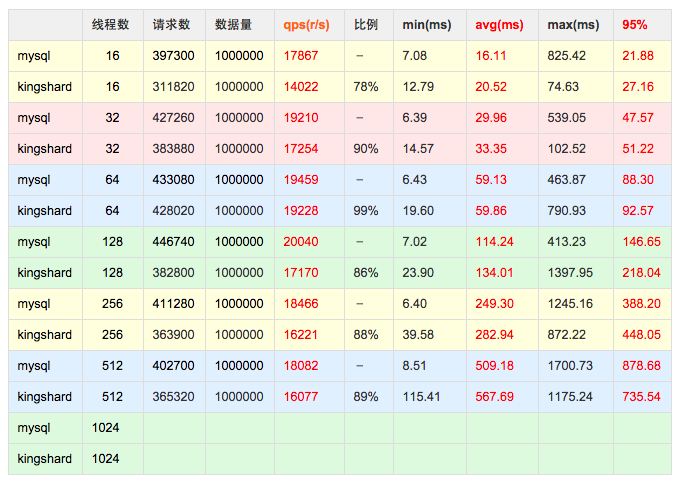The width and height of the screenshot is (682, 485).
Task: Select qps value 18082
Action: tap(301, 365)
